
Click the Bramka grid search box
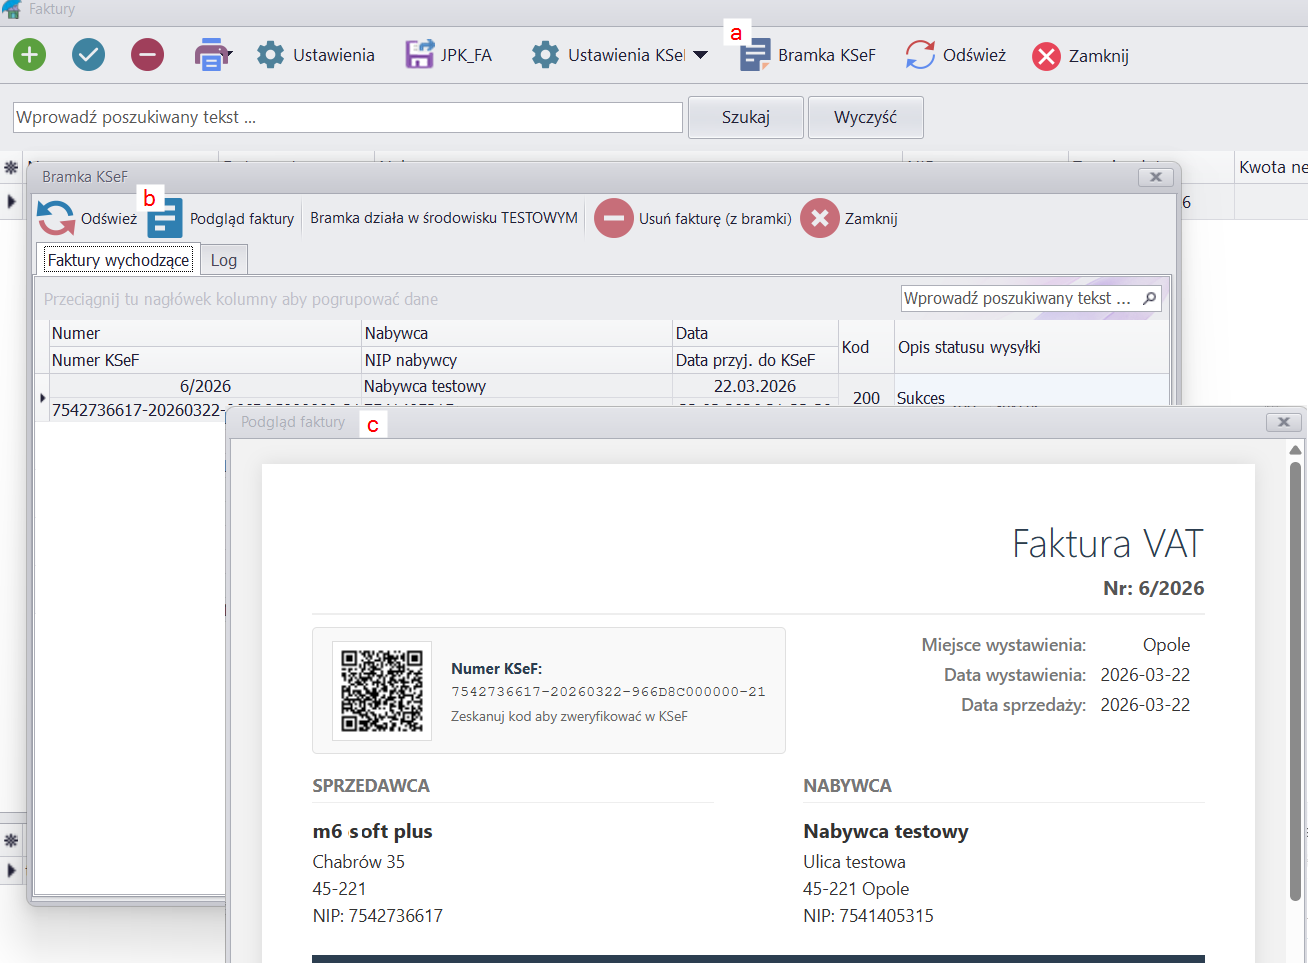[x=1020, y=298]
